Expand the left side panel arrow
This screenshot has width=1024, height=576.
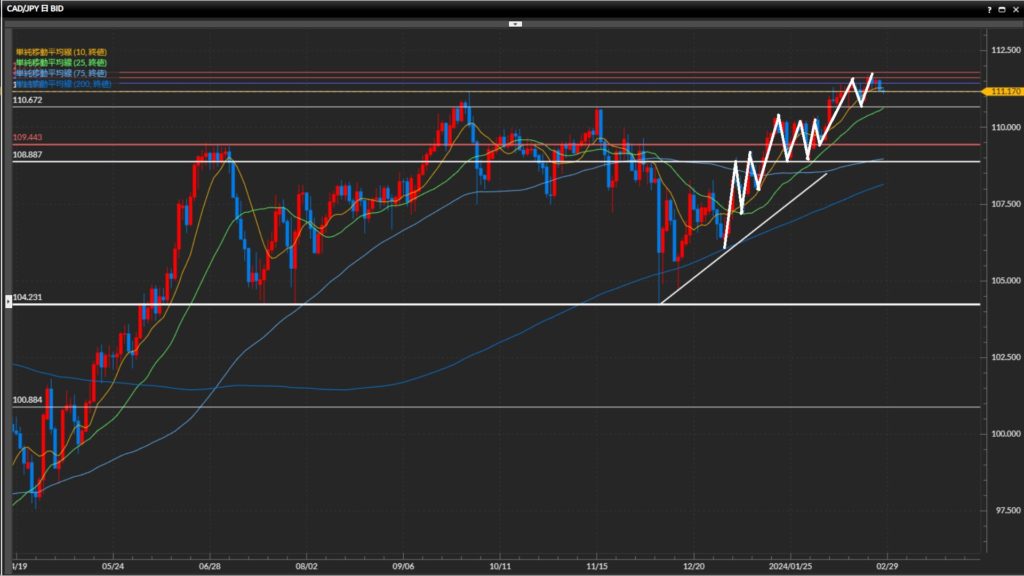(x=9, y=299)
